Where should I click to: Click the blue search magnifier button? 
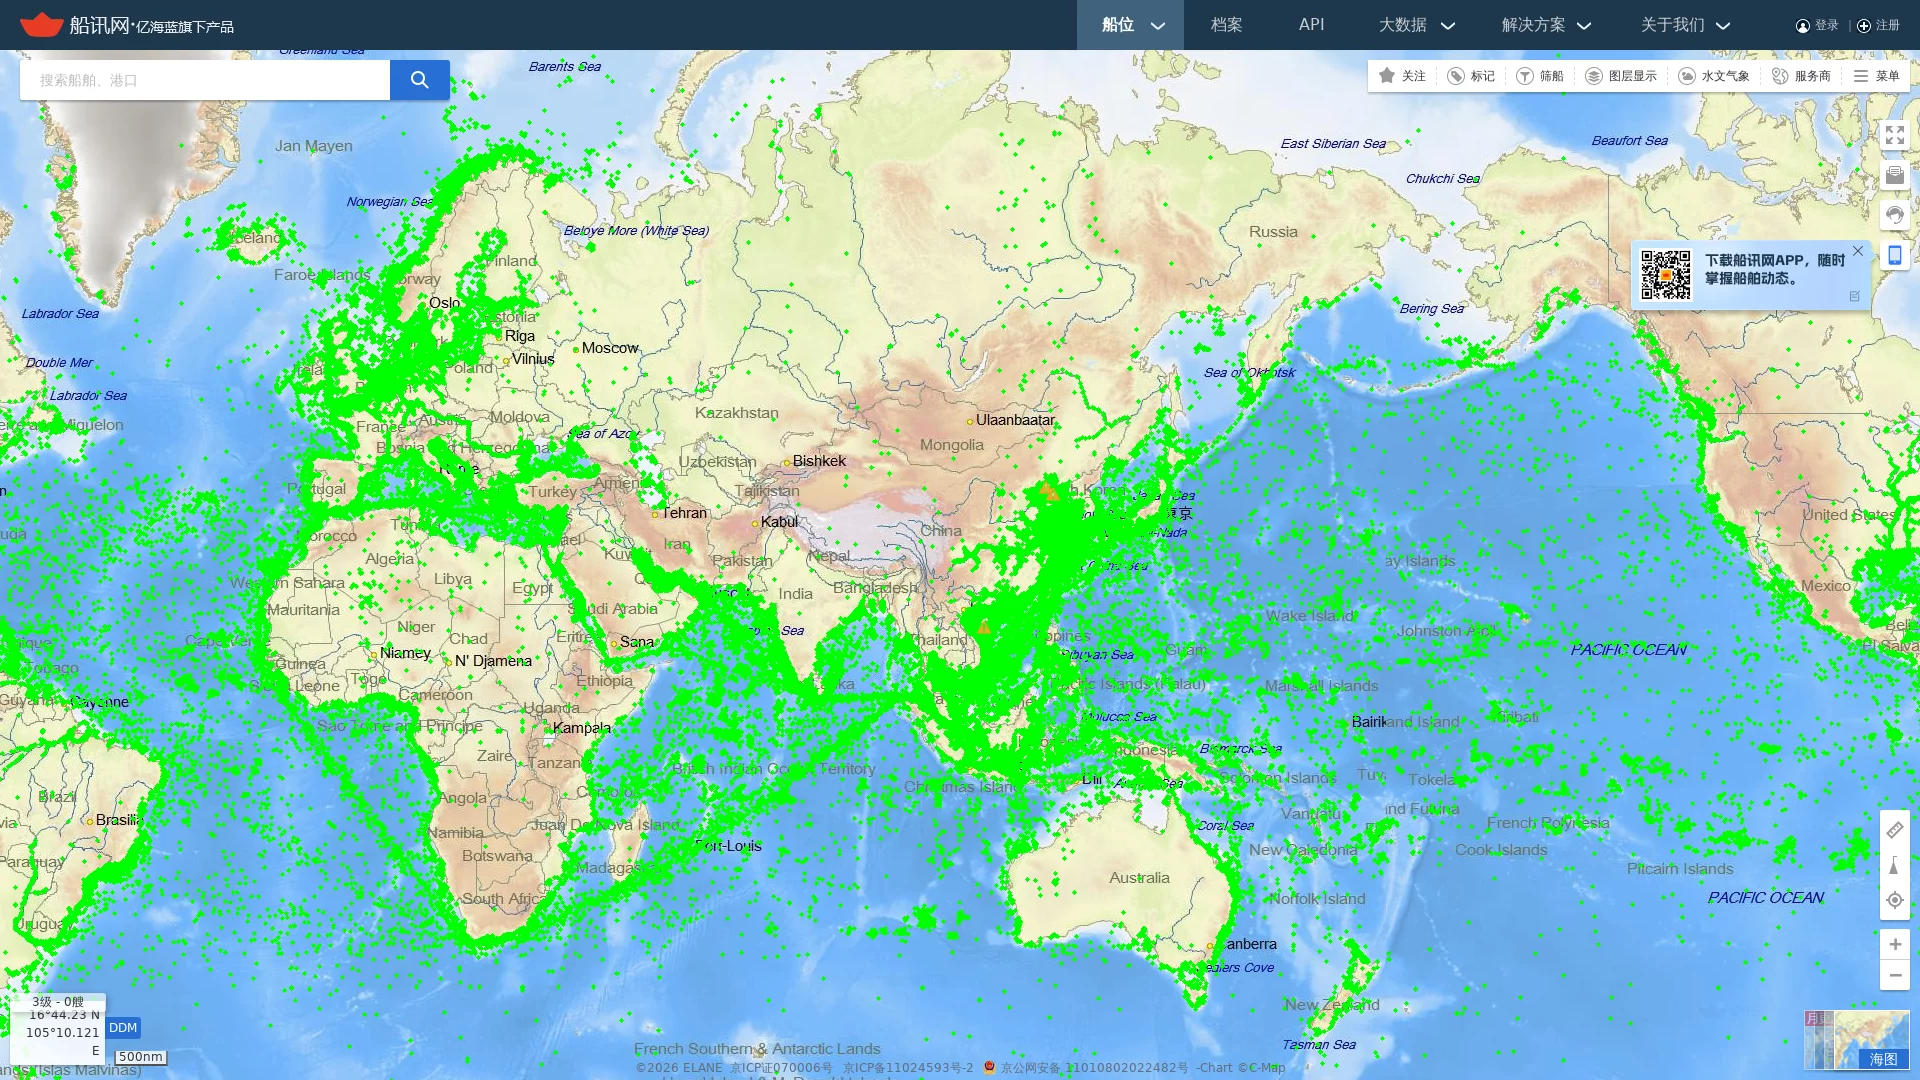(419, 80)
